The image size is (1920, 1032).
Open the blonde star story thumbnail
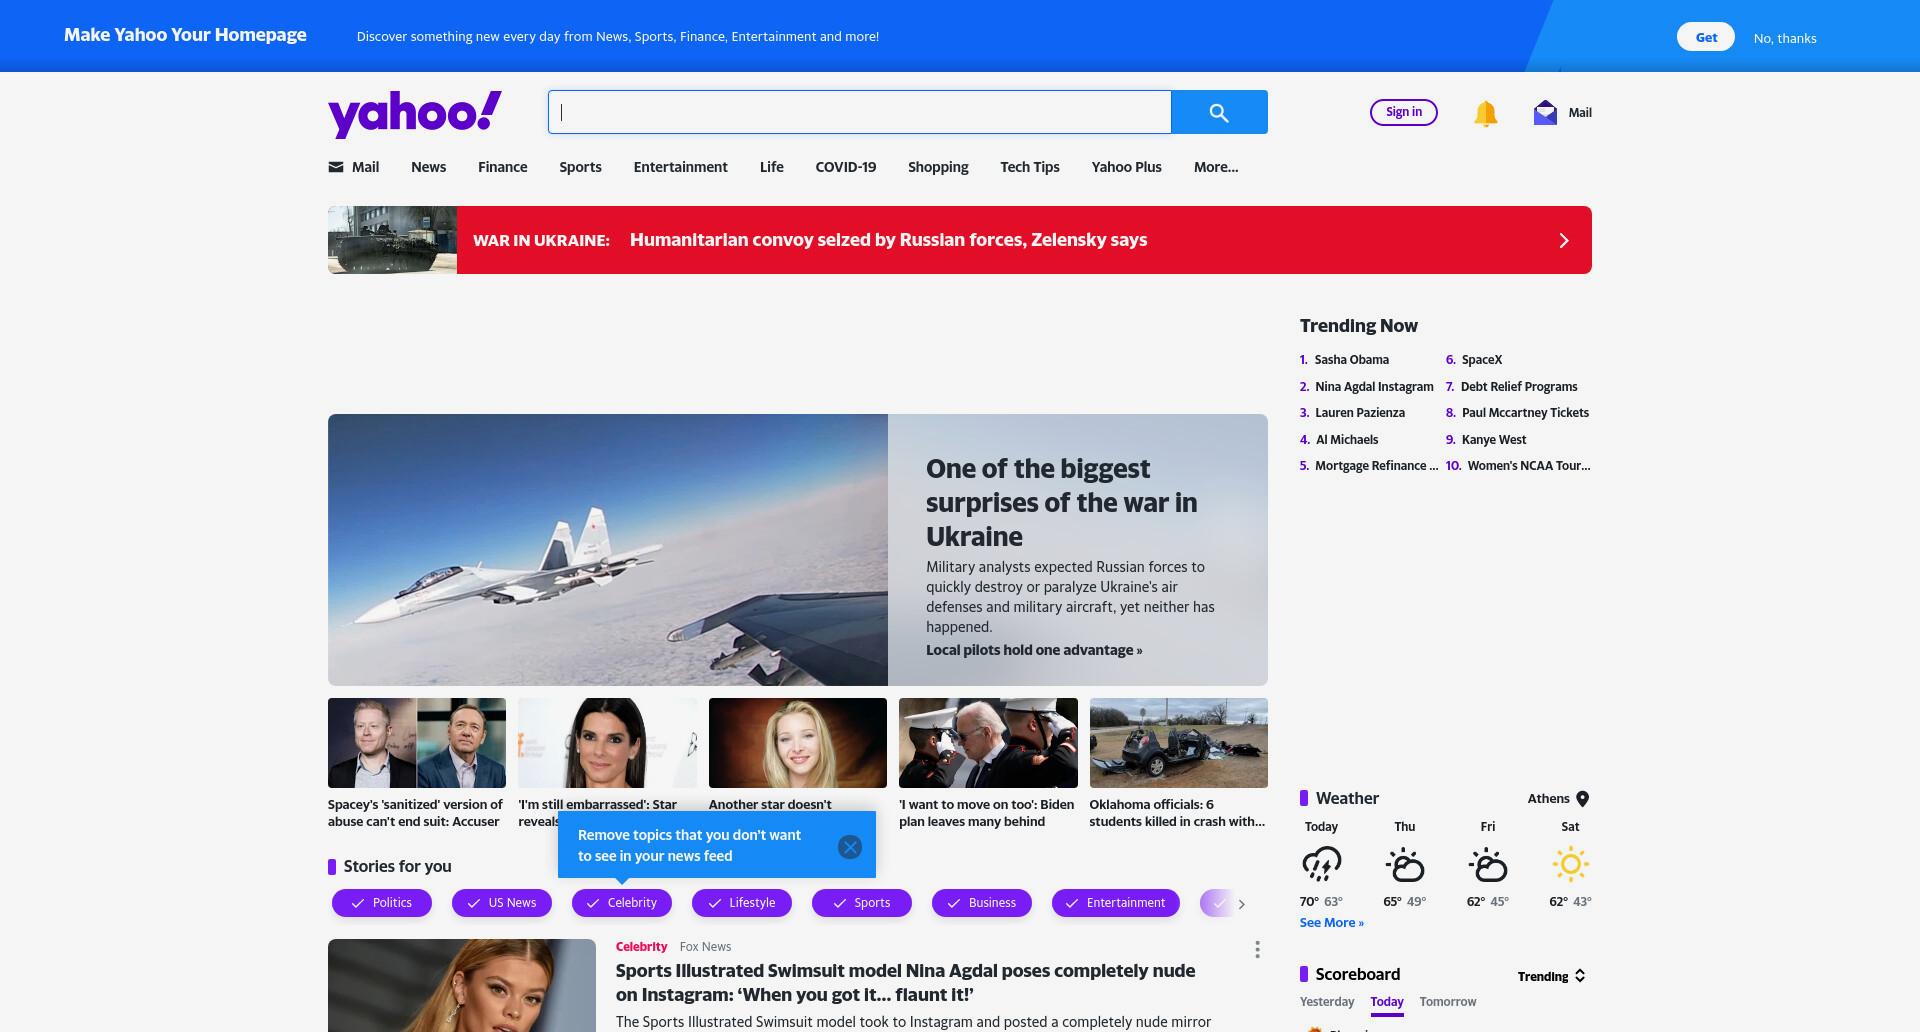tap(798, 743)
